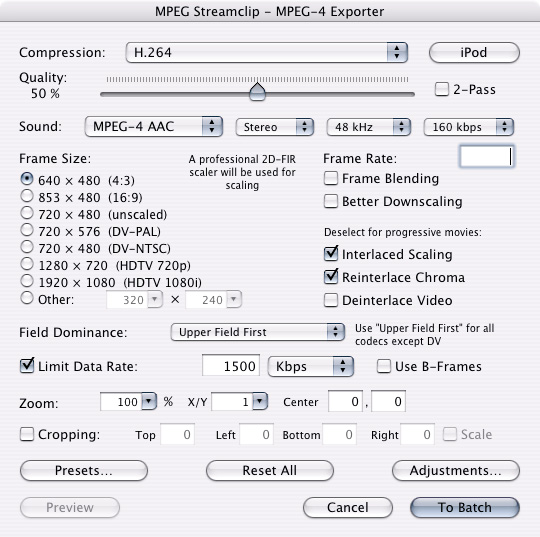Click the To Batch button

pyautogui.click(x=465, y=507)
